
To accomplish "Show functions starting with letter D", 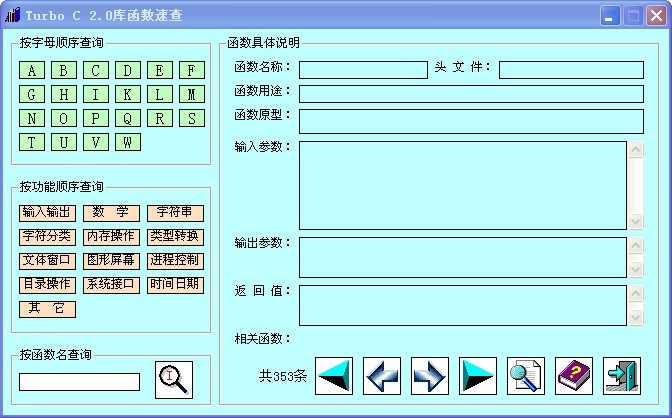I will (128, 70).
